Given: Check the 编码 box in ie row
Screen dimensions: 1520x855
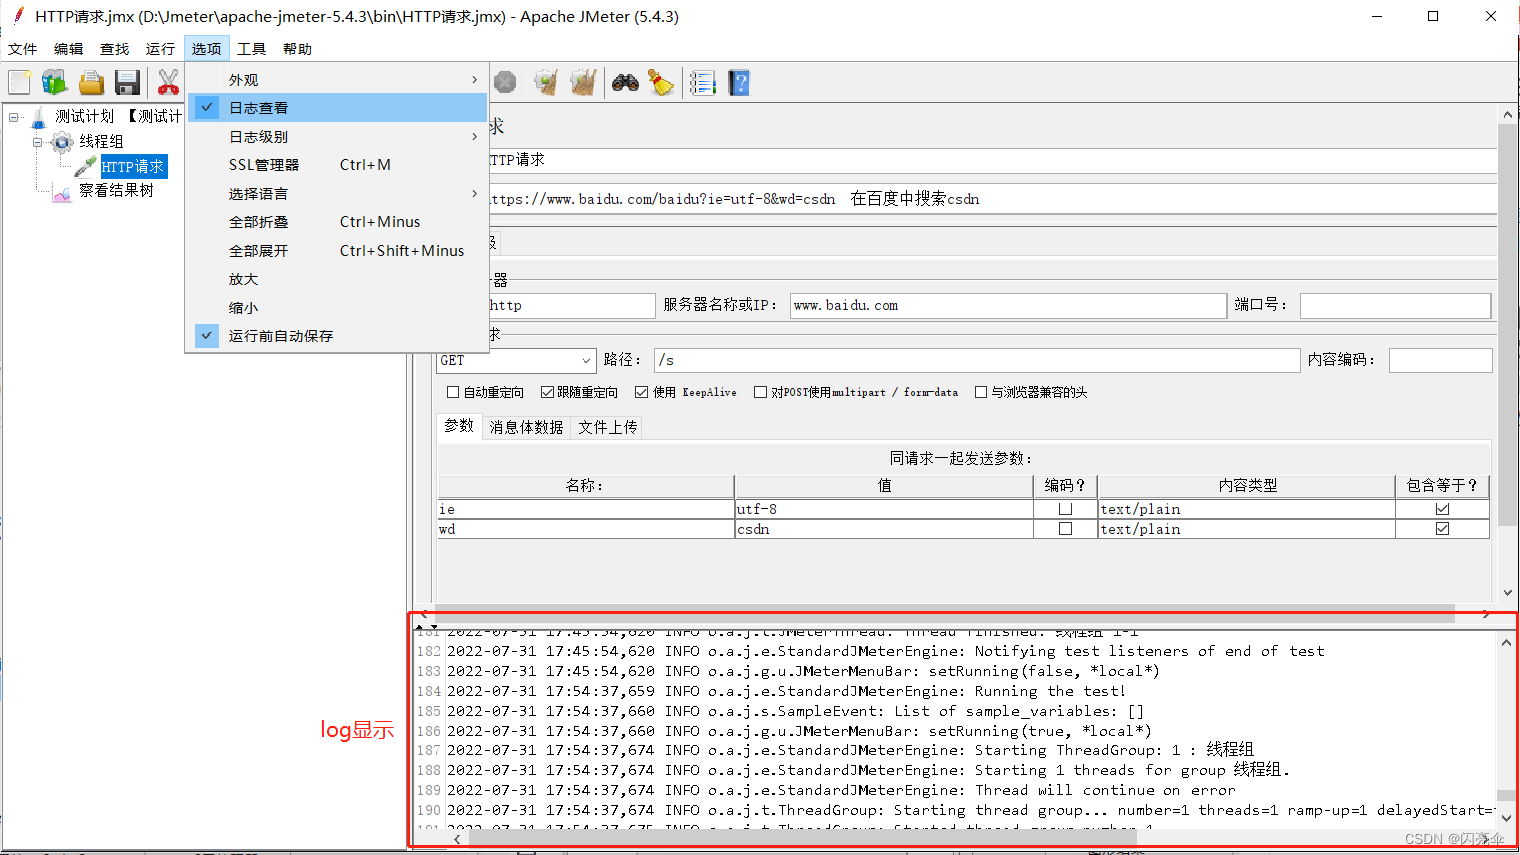Looking at the screenshot, I should coord(1065,509).
